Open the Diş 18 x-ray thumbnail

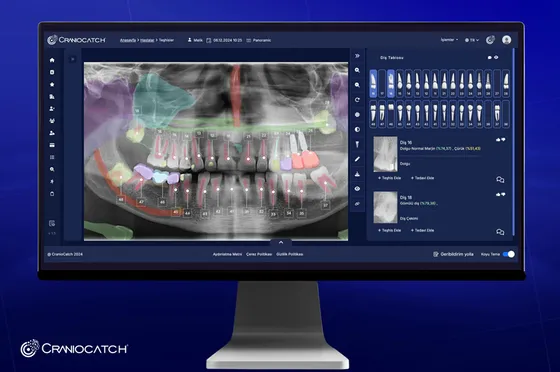[x=385, y=207]
